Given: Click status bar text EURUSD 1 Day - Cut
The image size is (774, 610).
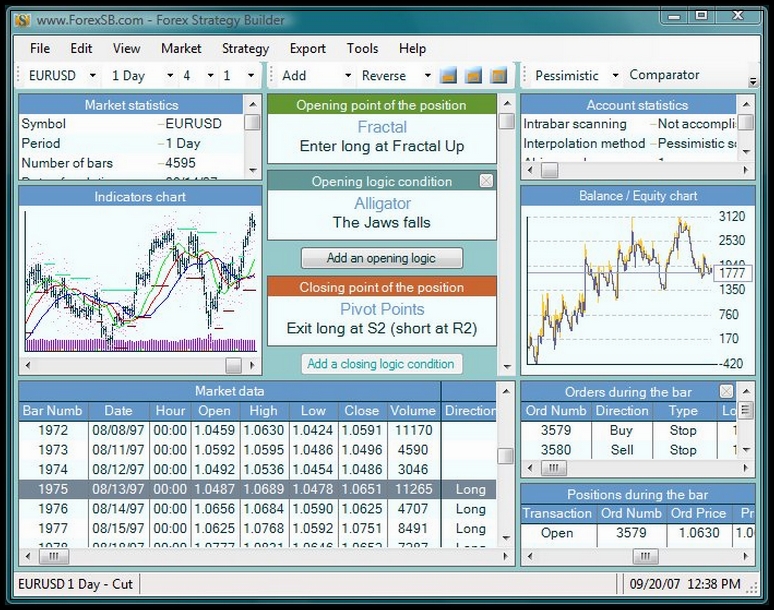Looking at the screenshot, I should tap(76, 584).
